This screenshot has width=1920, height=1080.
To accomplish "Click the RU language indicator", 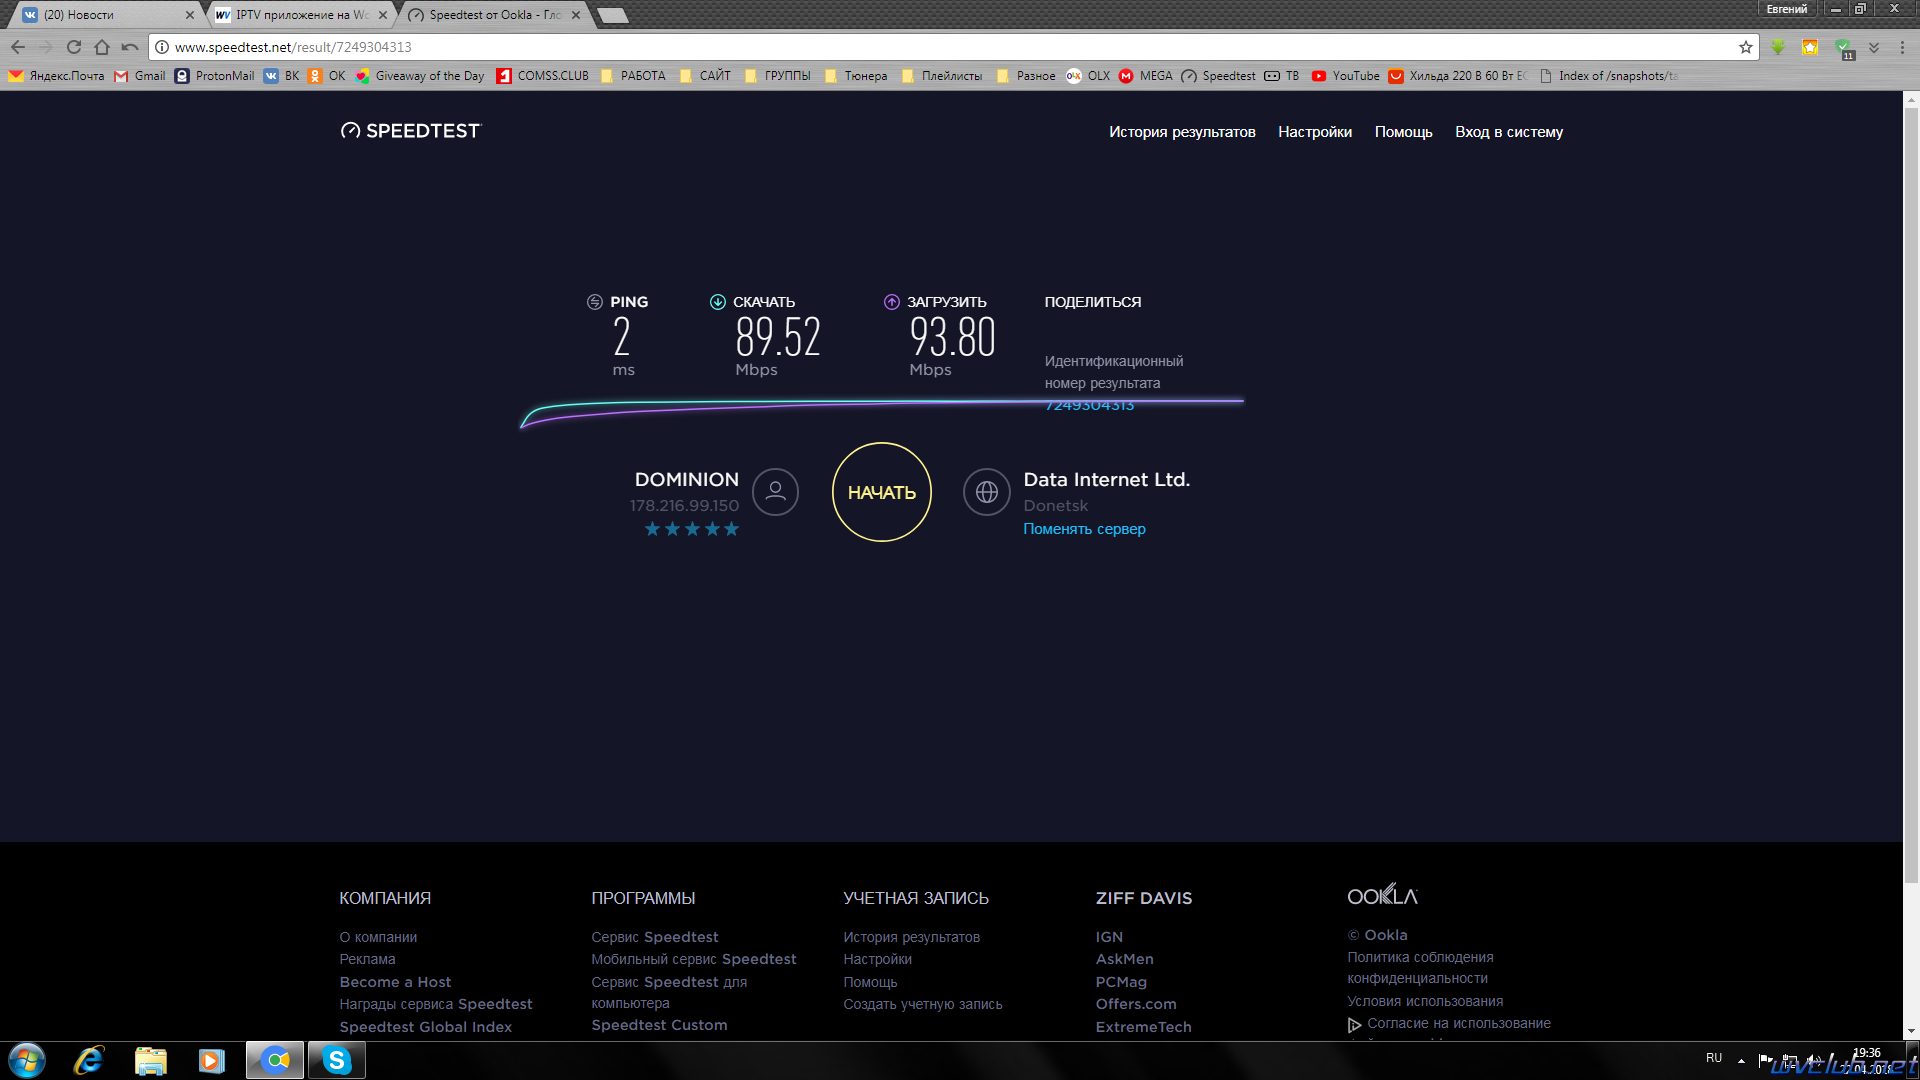I will pyautogui.click(x=1714, y=1058).
